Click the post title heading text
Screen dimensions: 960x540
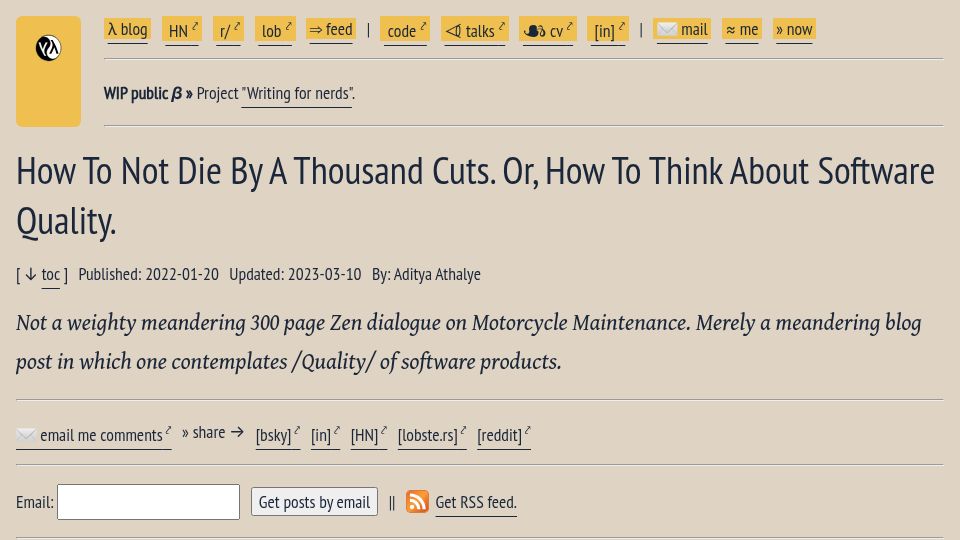pyautogui.click(x=475, y=195)
